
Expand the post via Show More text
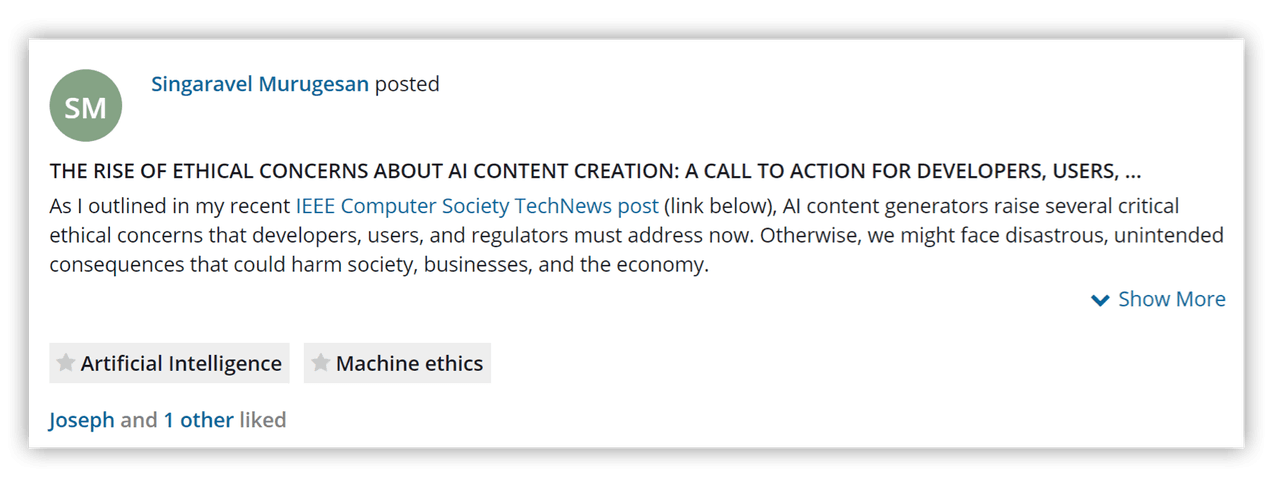point(1171,299)
